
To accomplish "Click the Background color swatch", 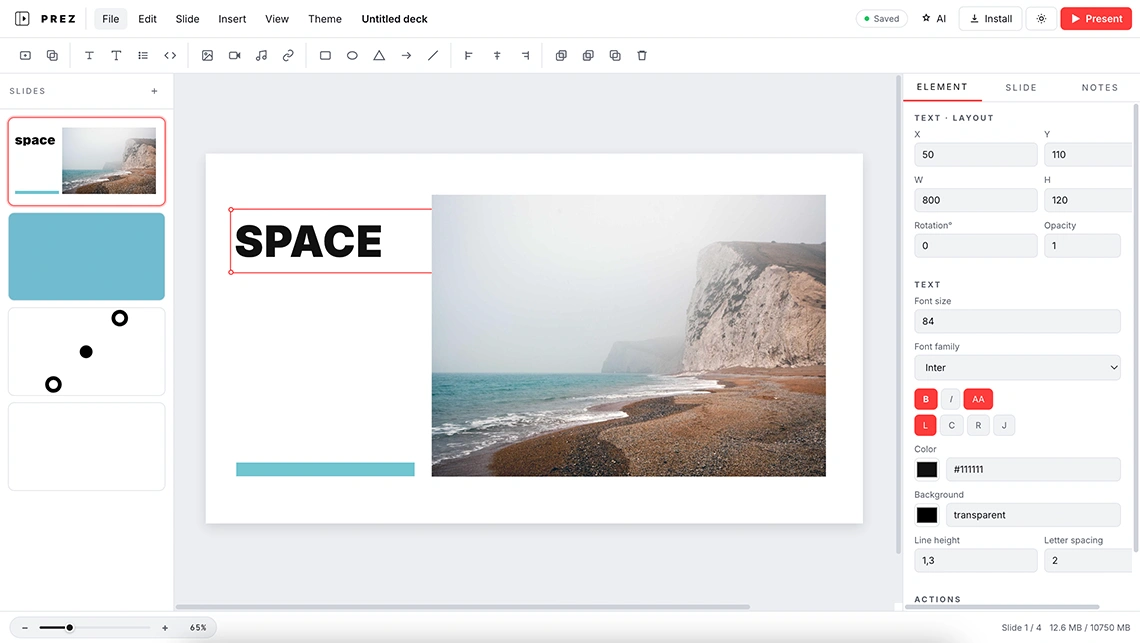I will click(x=926, y=515).
